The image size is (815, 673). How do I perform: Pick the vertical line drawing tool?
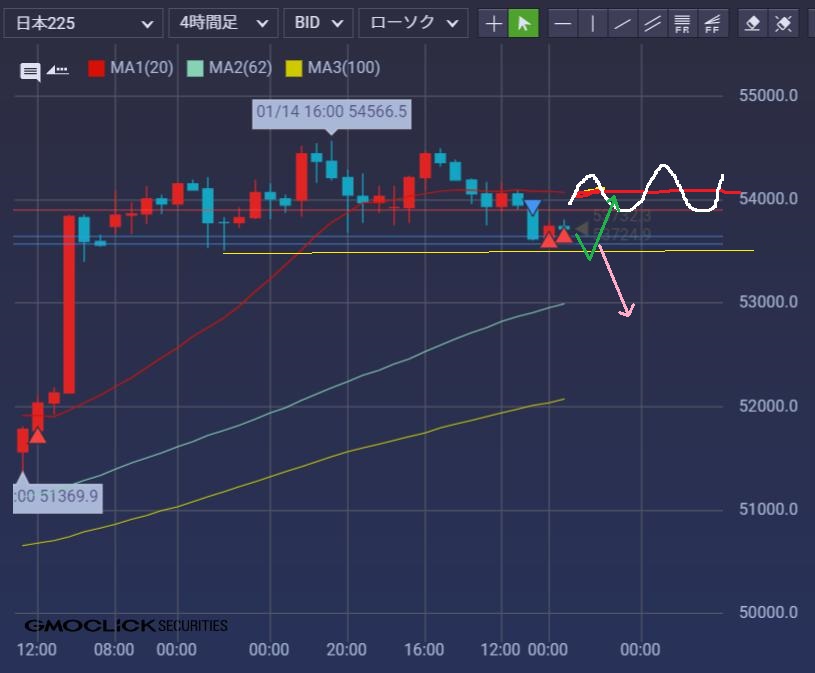point(593,23)
